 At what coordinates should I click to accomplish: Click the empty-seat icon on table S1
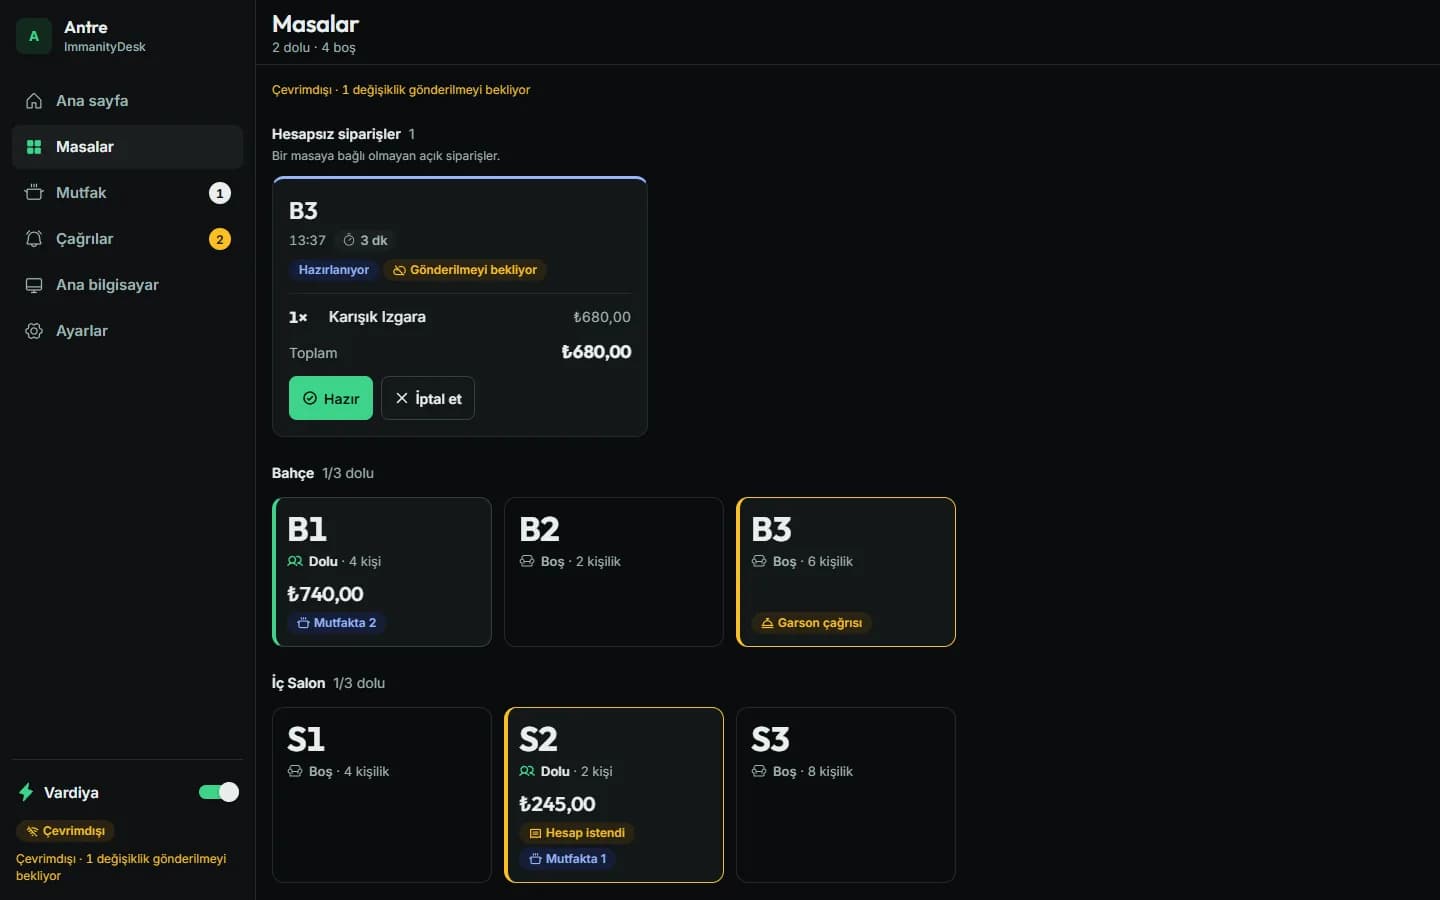point(295,771)
